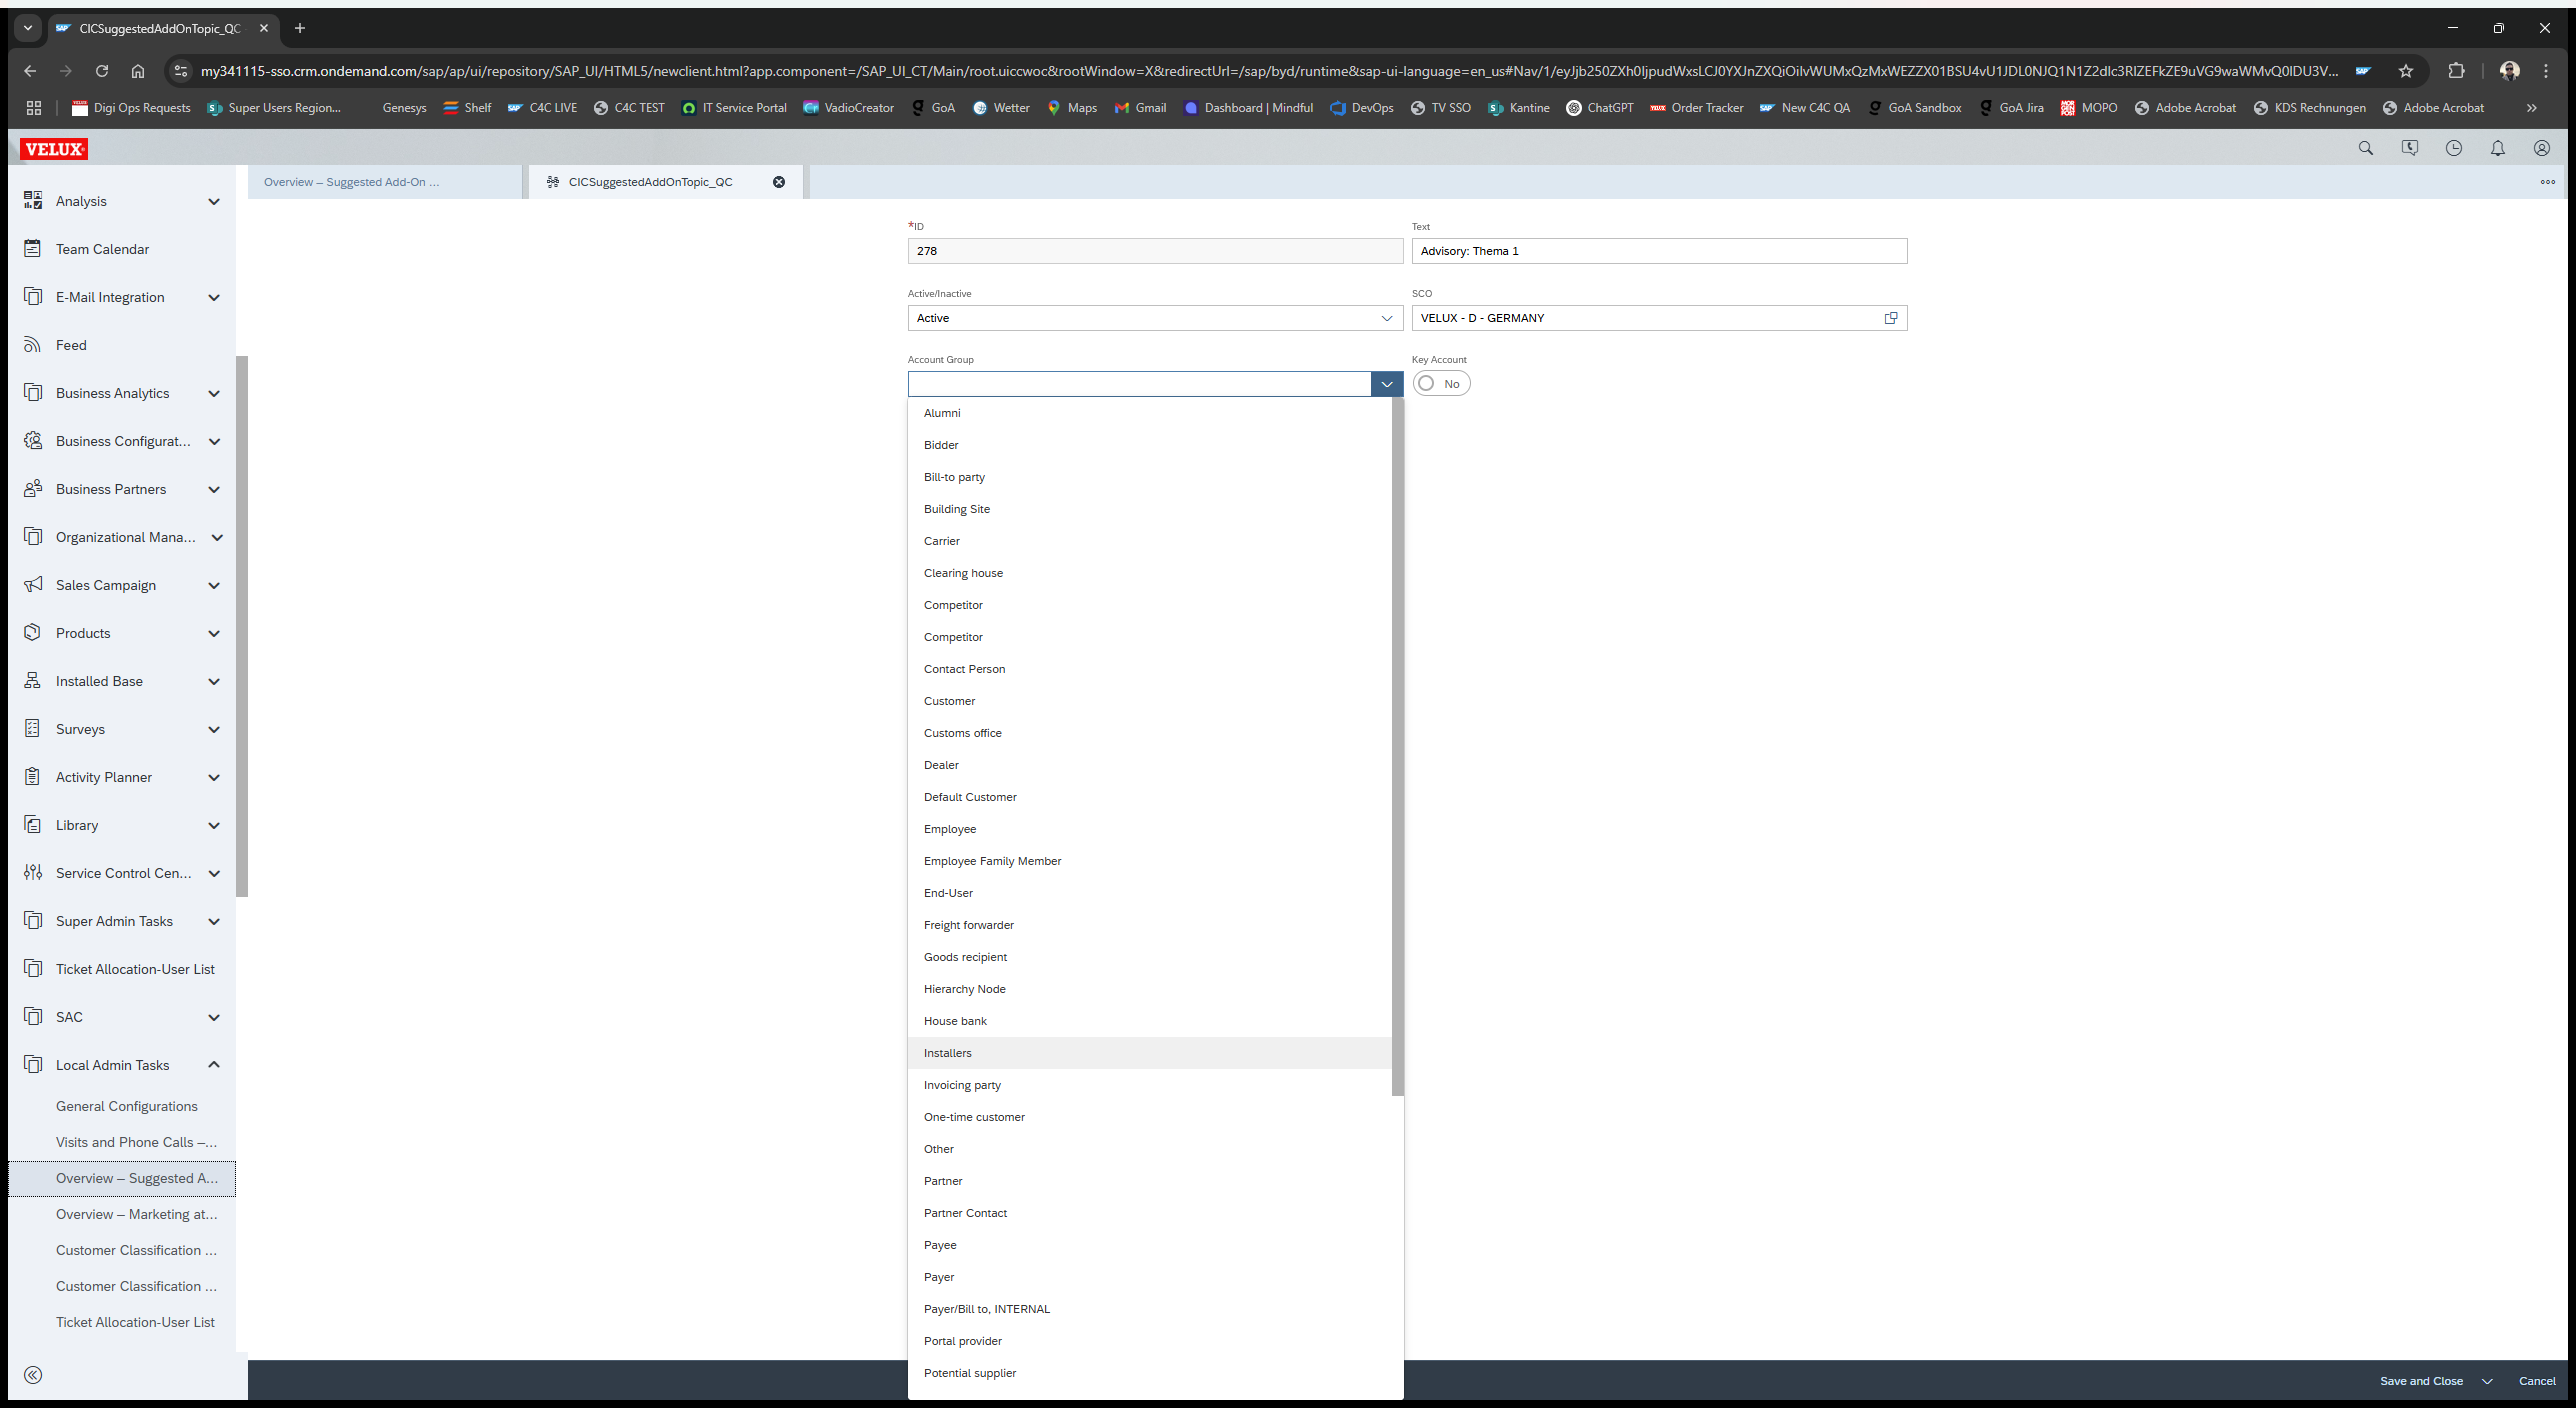2576x1408 pixels.
Task: Select Building Site from the Account Group list
Action: point(1150,509)
